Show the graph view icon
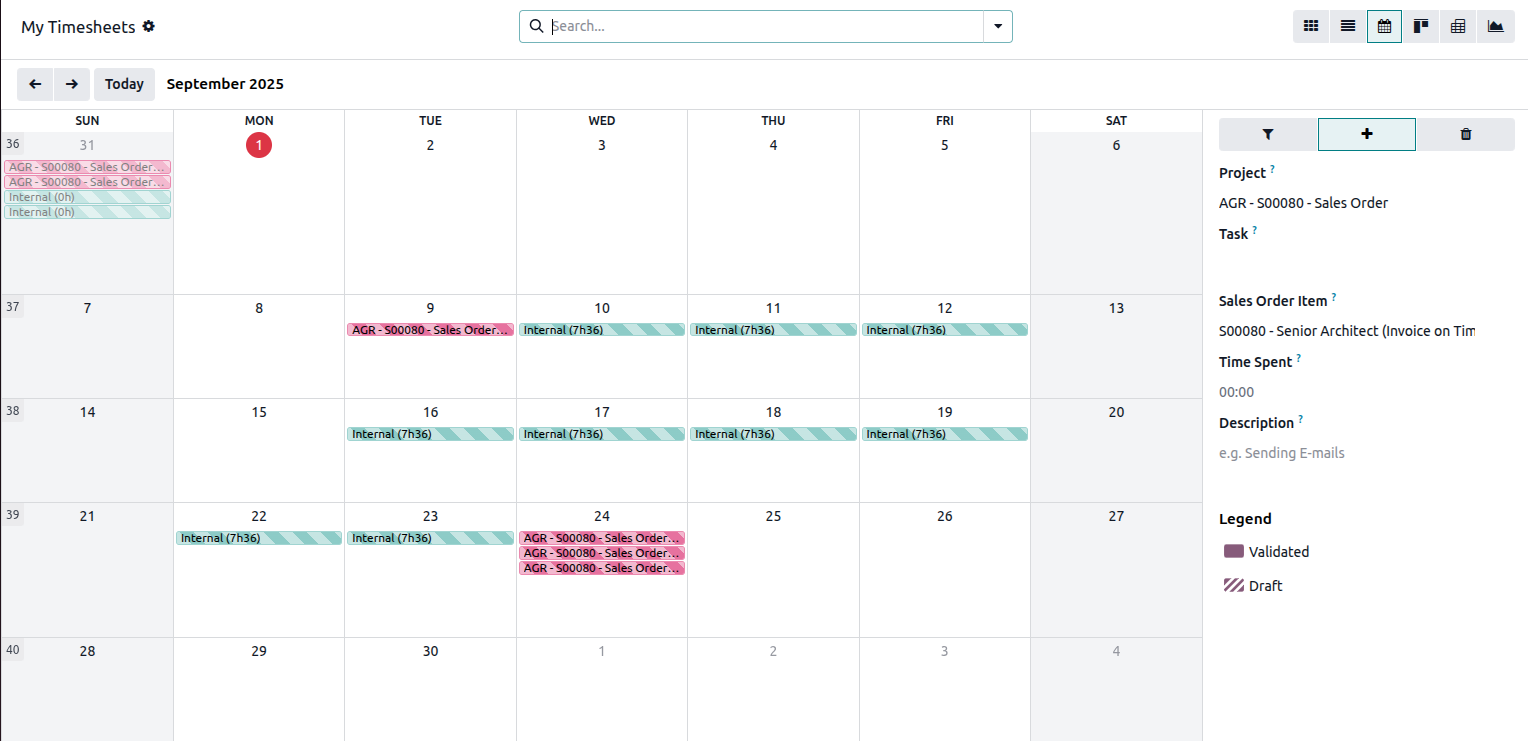Screen dimensions: 1528x741 [1495, 26]
